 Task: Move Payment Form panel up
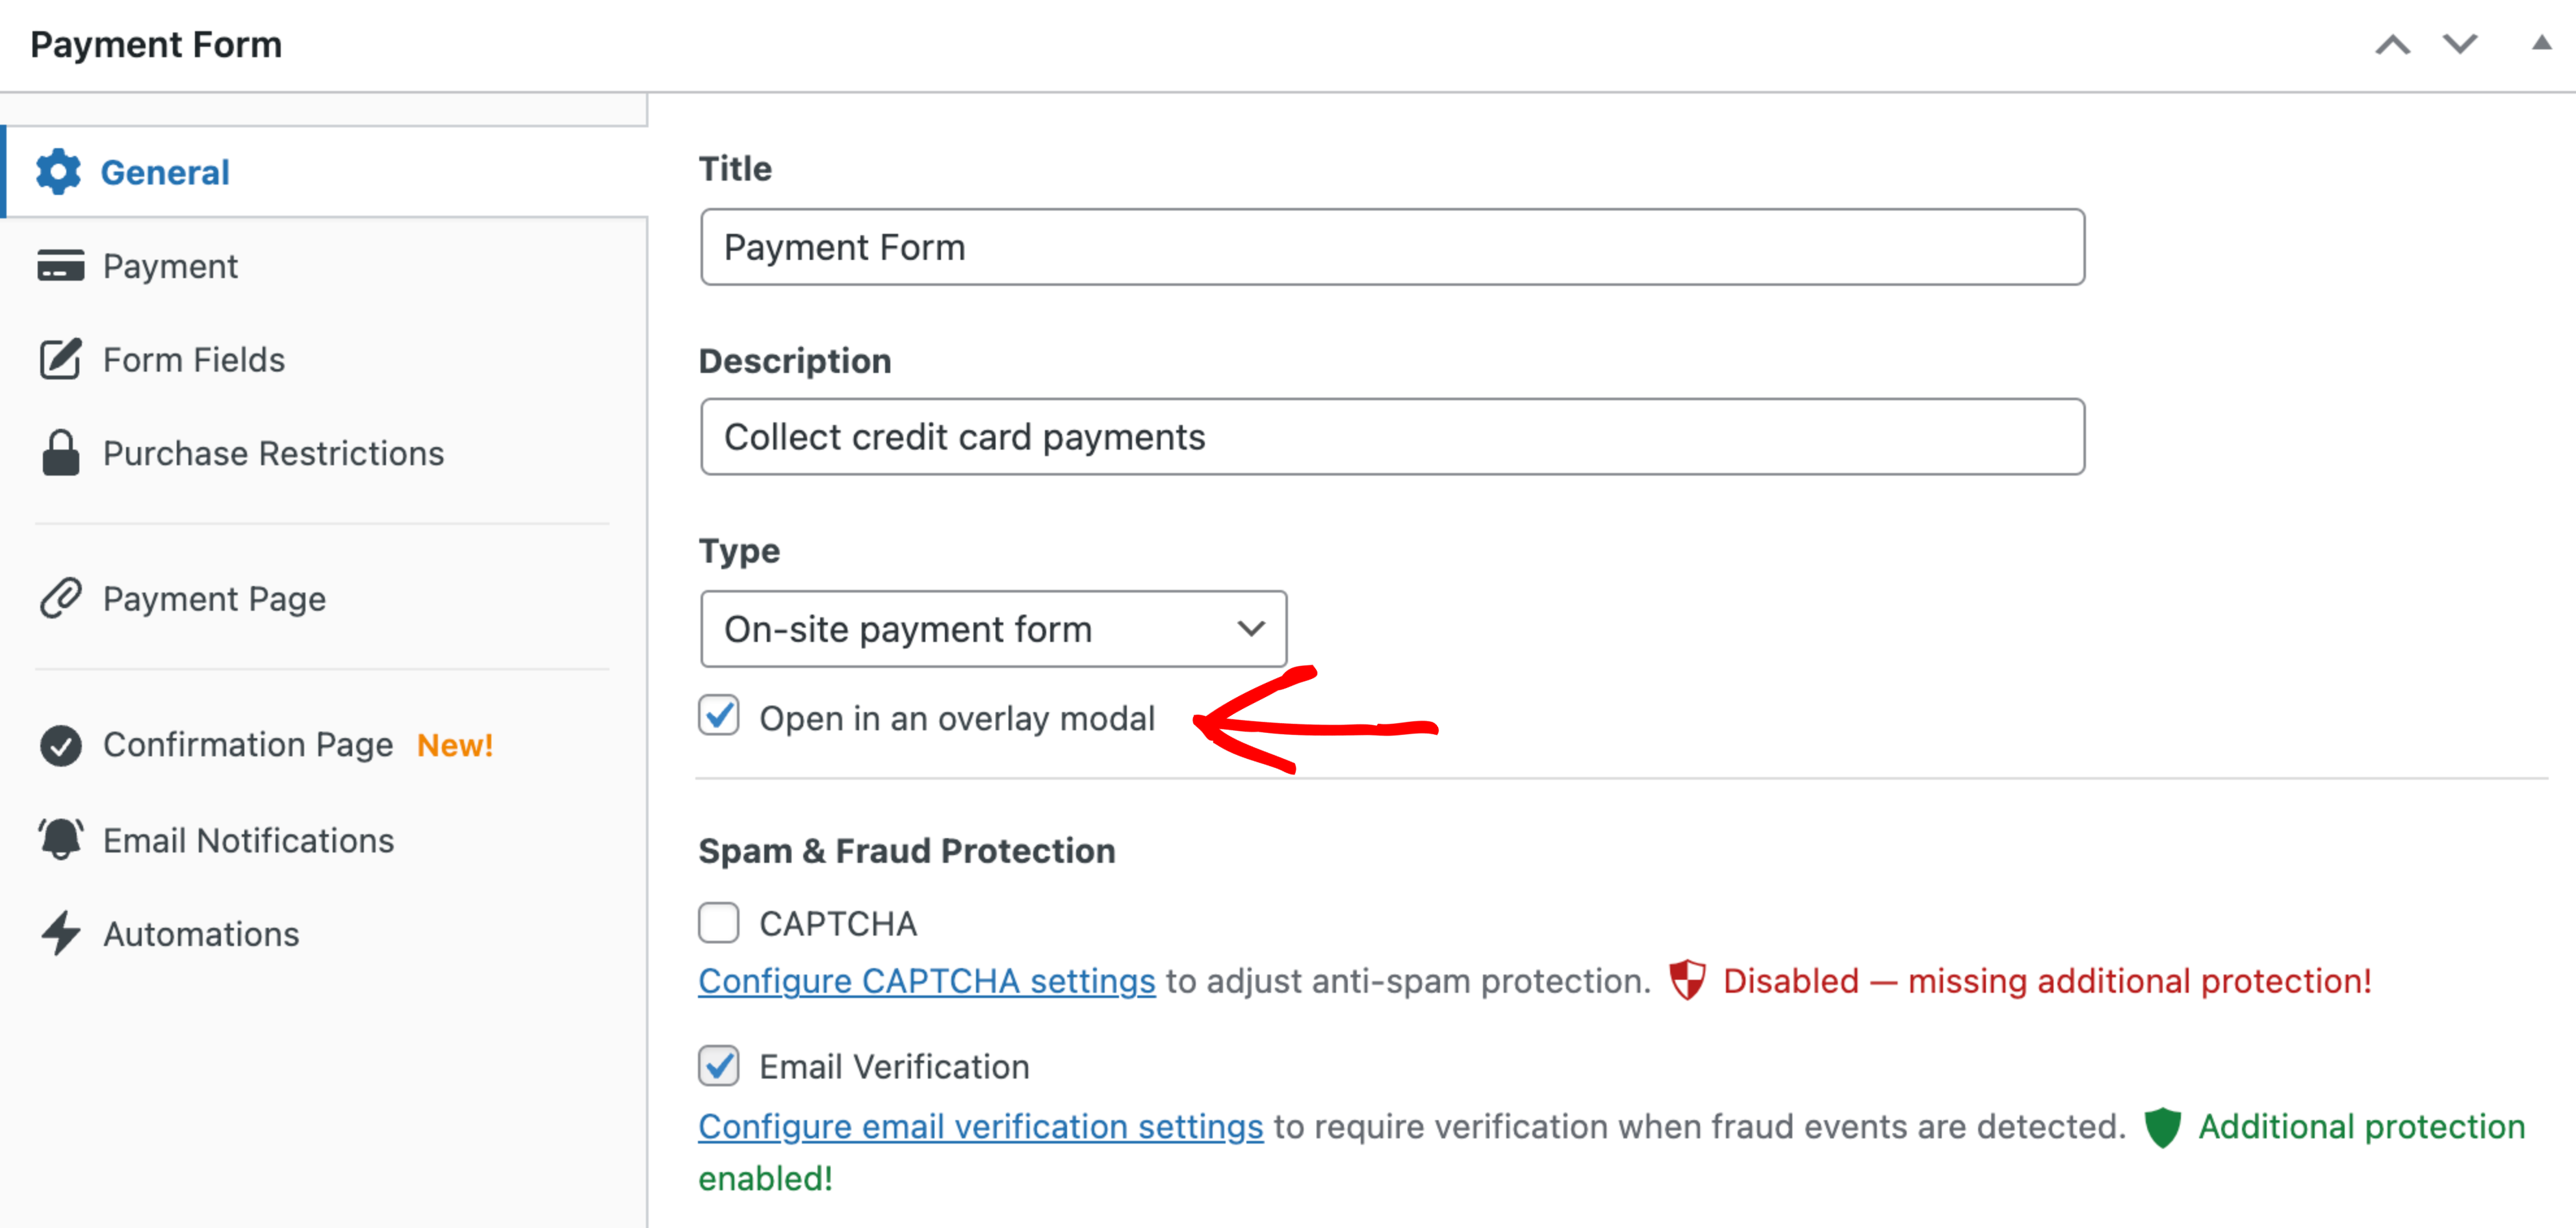(x=2392, y=45)
